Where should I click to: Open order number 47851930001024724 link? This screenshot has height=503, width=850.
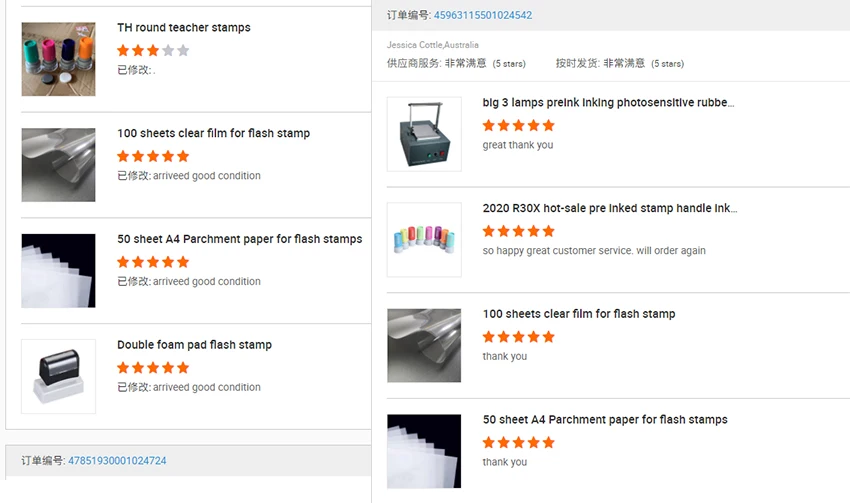point(117,461)
